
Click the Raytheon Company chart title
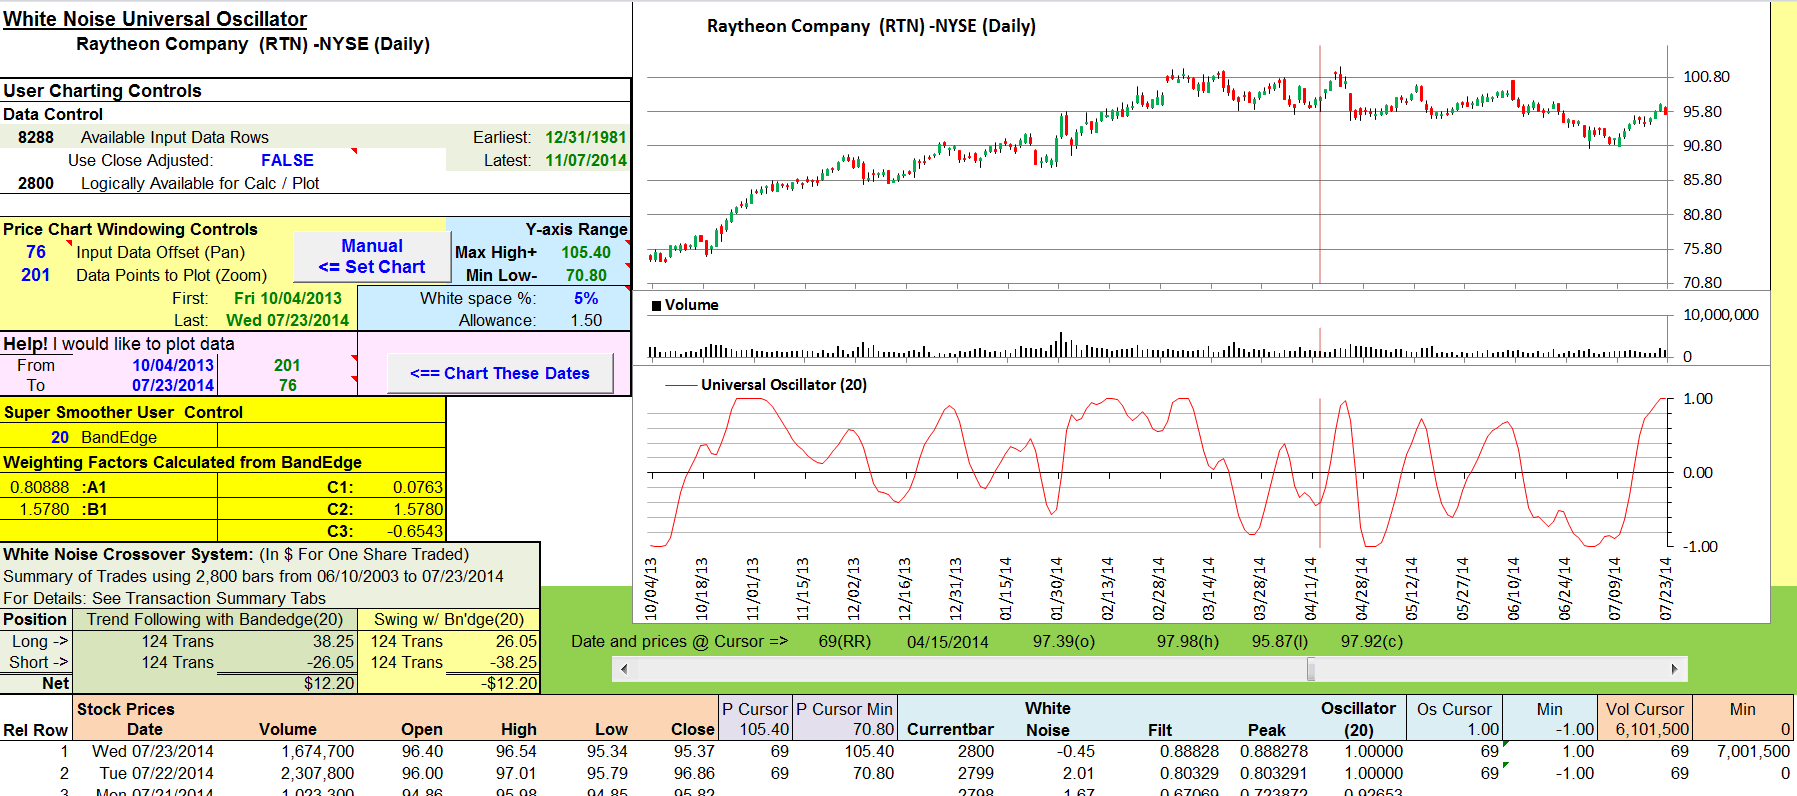click(871, 26)
